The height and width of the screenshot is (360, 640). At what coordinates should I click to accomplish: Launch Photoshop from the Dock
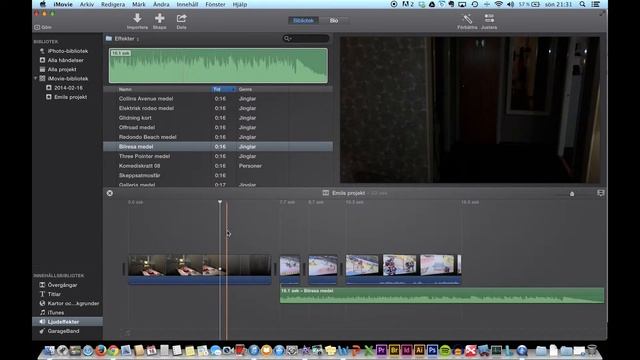click(432, 350)
